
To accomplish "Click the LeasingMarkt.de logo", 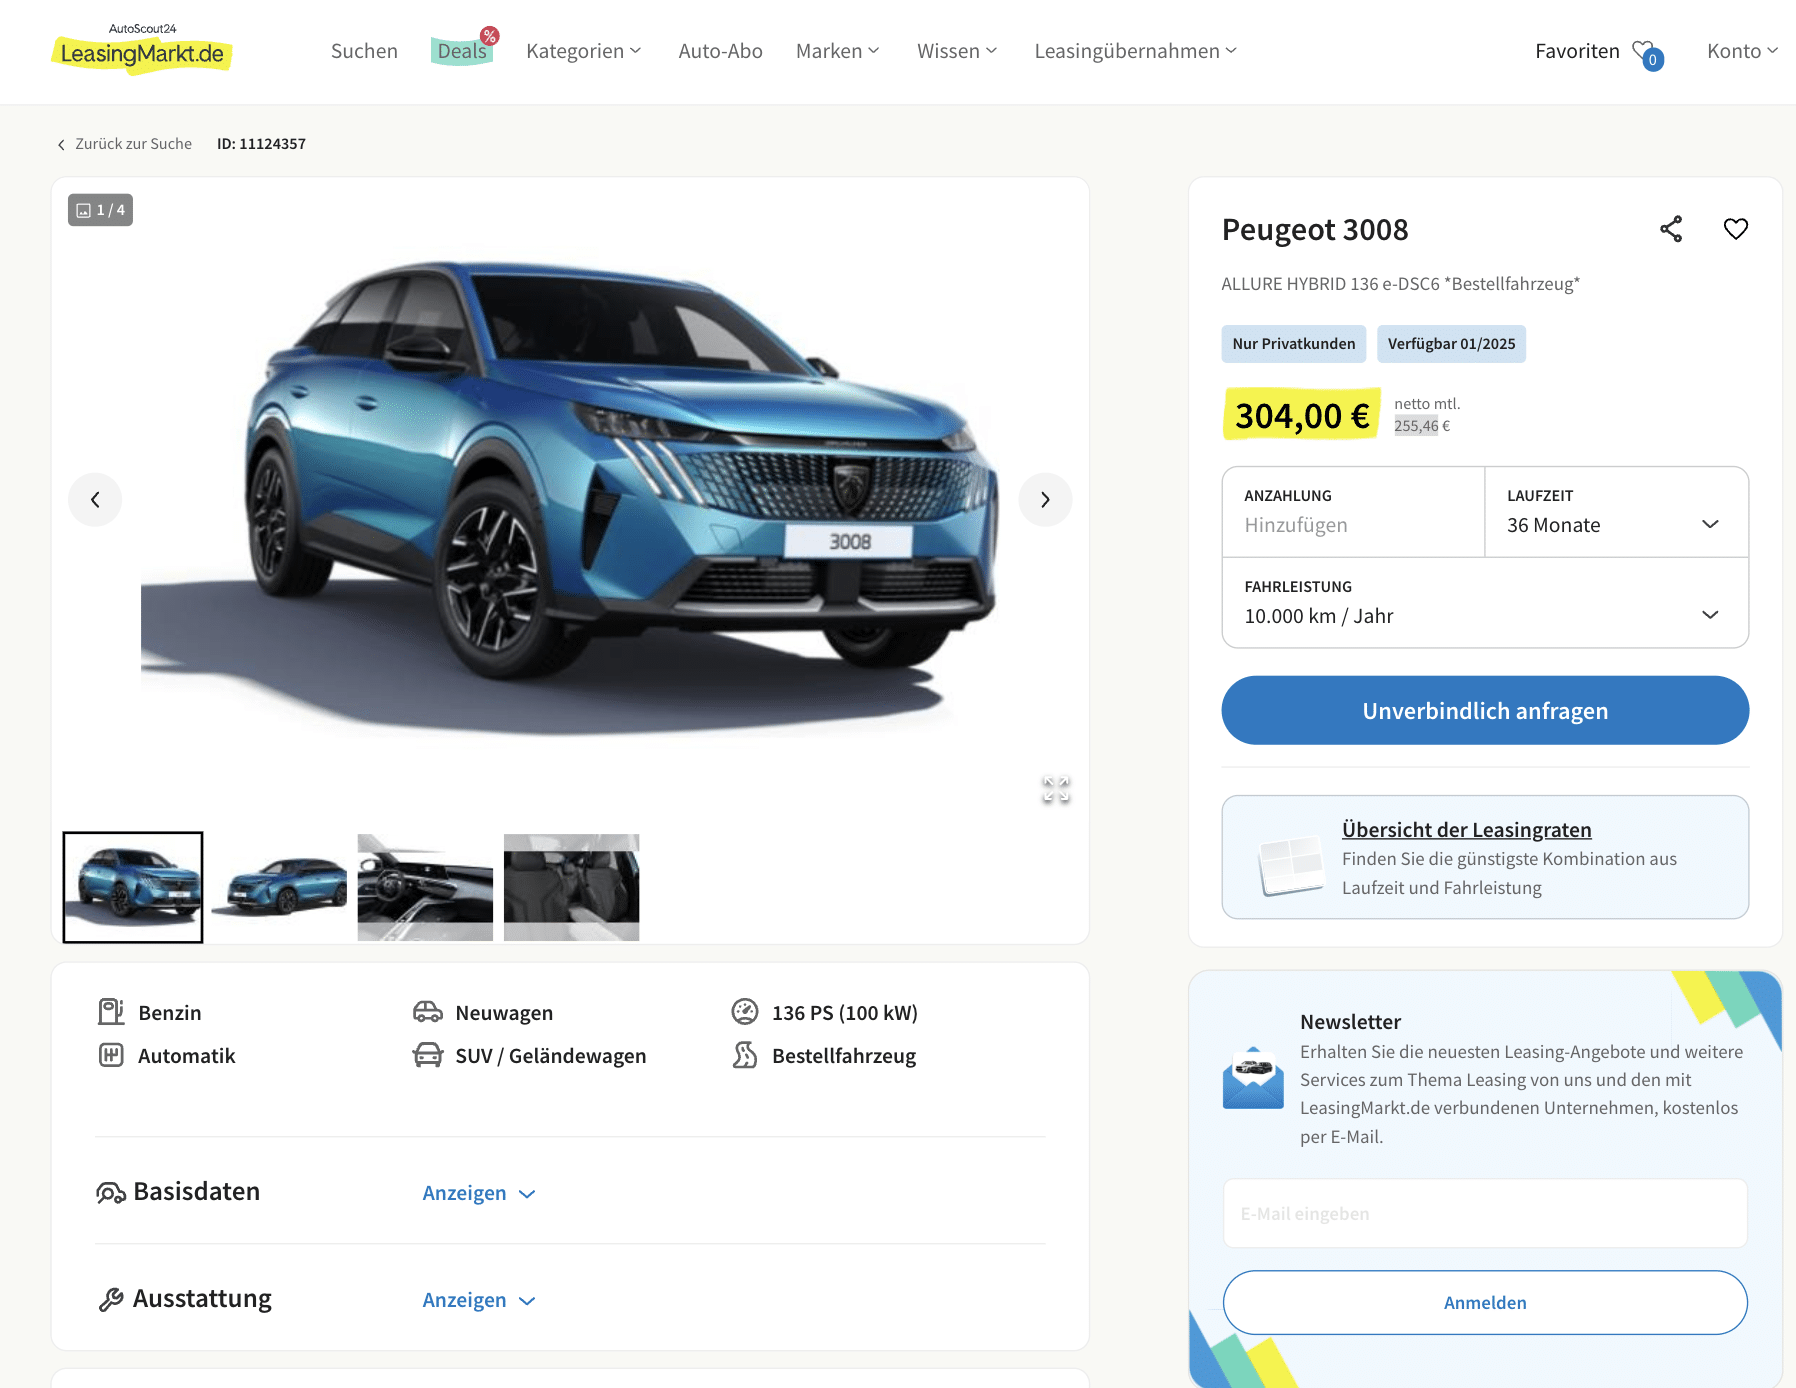I will [x=142, y=49].
